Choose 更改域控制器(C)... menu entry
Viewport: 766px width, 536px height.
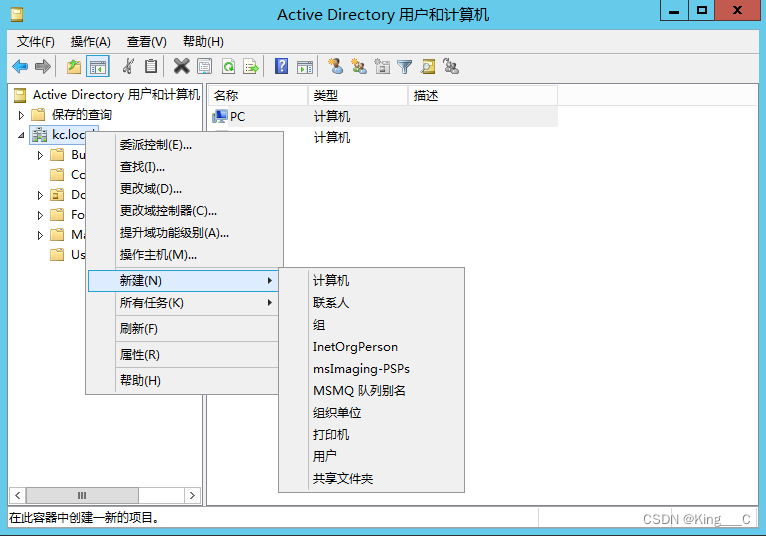click(184, 211)
